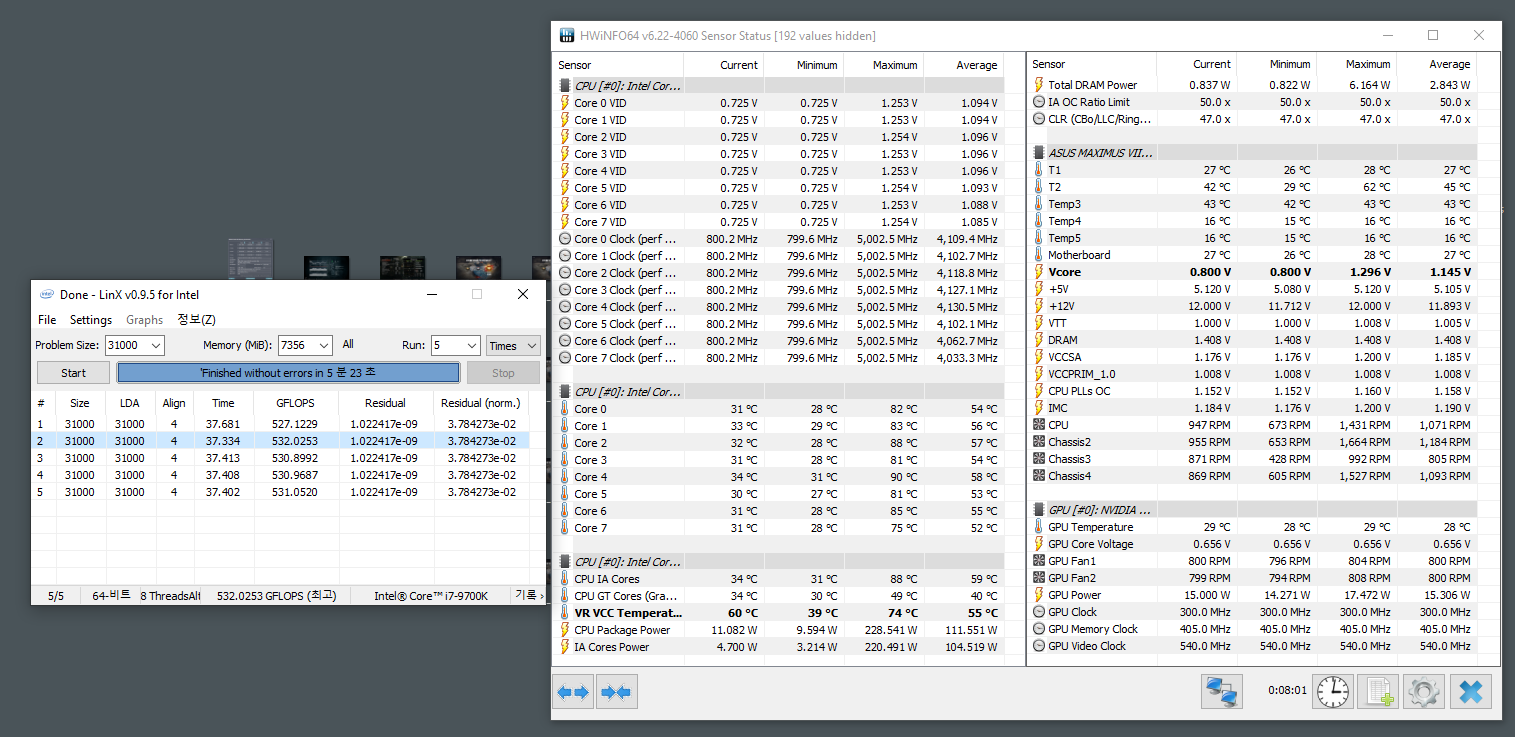1515x737 pixels.
Task: Click the chip icon beside ASUS MAXIMUS header
Action: tap(1038, 153)
